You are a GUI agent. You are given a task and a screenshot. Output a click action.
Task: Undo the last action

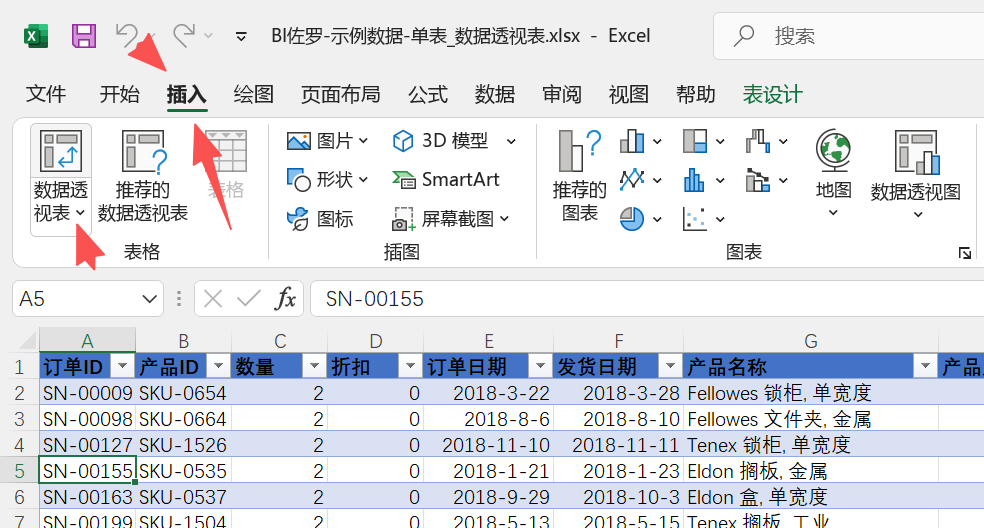click(x=127, y=35)
